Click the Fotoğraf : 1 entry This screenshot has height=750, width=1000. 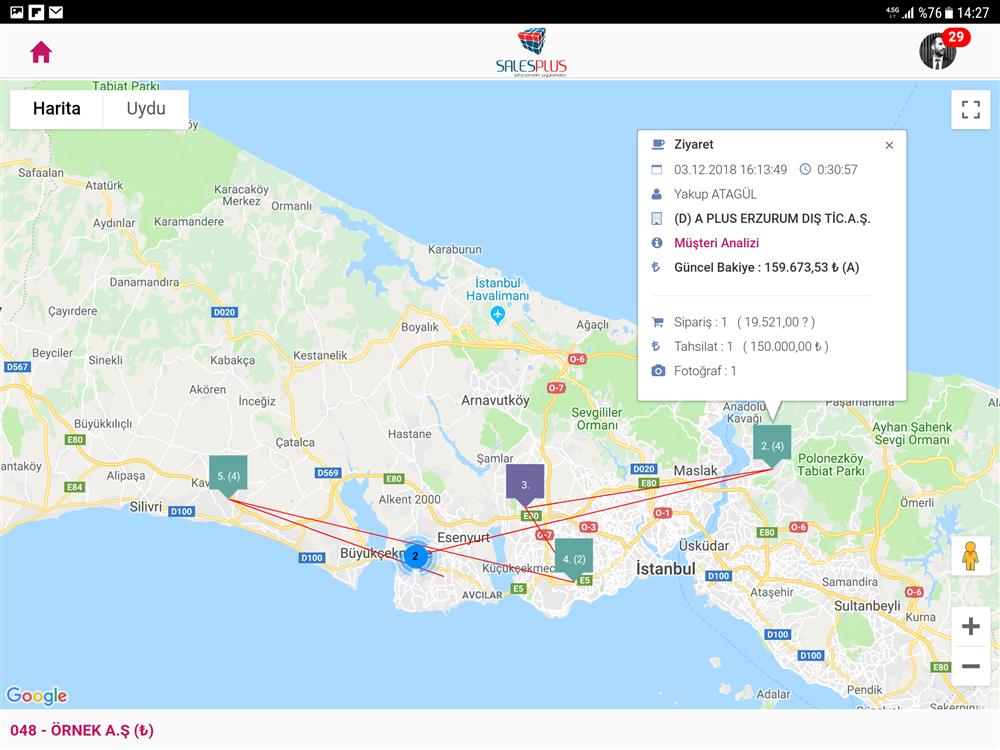pyautogui.click(x=705, y=371)
